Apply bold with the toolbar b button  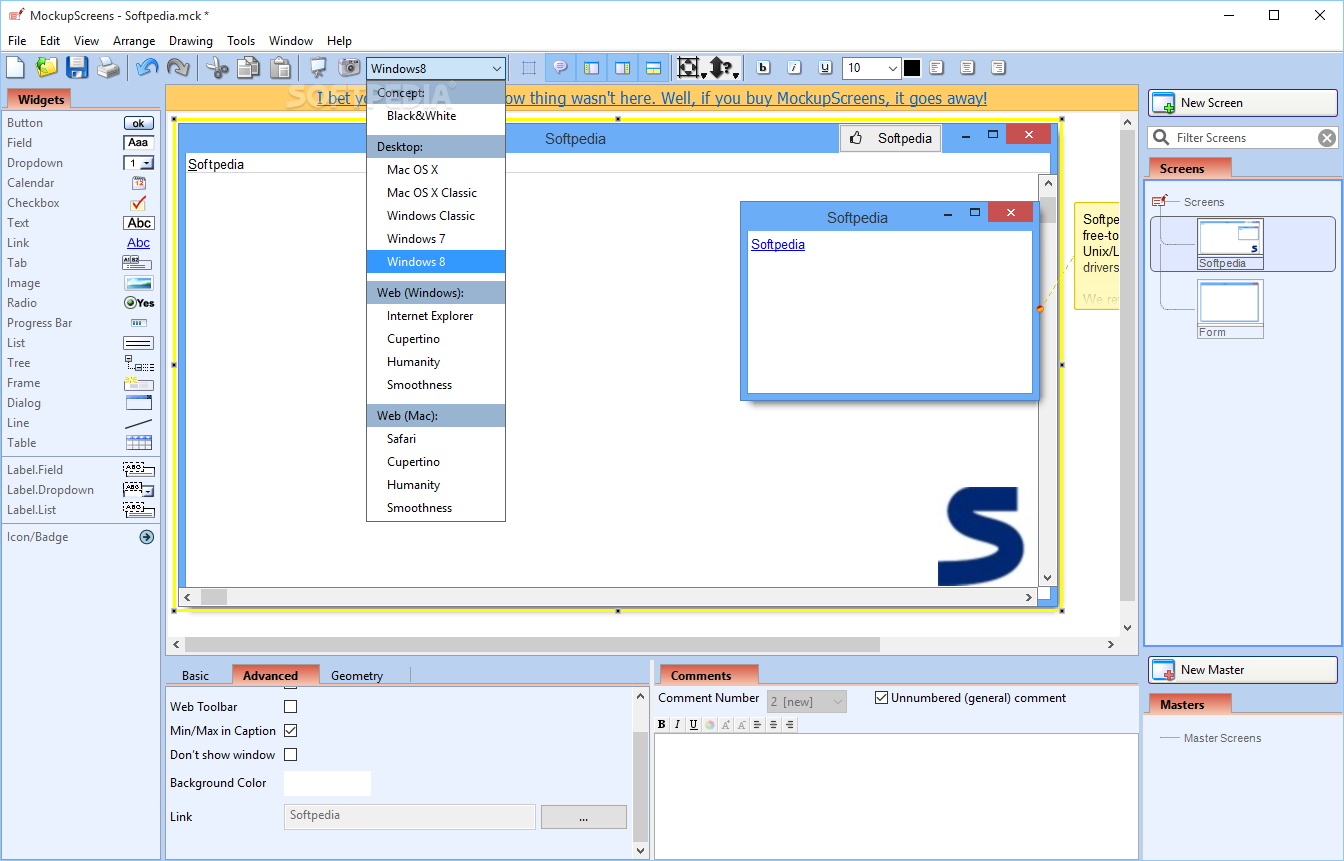coord(764,68)
